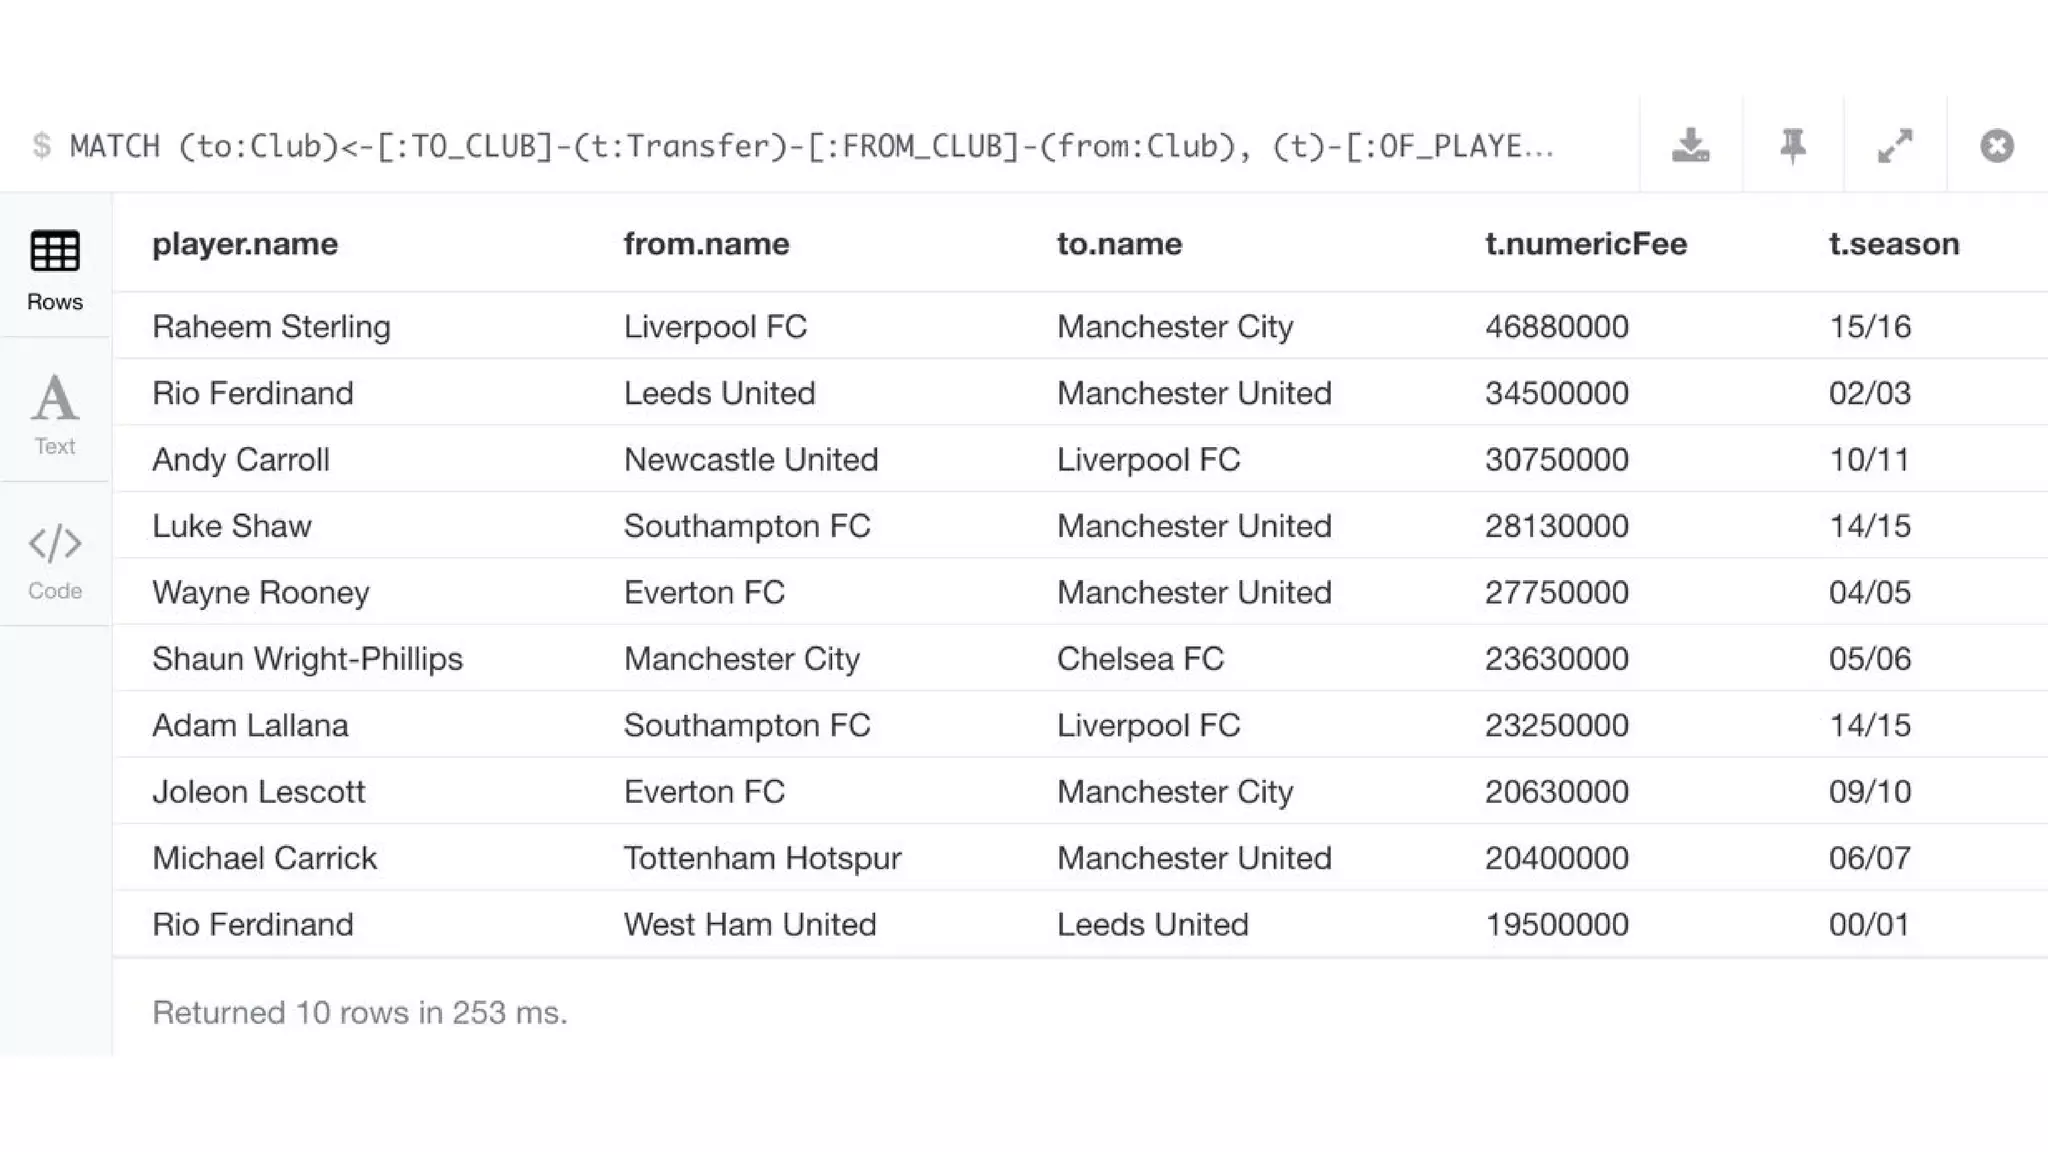This screenshot has height=1152, width=2048.
Task: Select the Andy Carroll row name
Action: click(241, 460)
